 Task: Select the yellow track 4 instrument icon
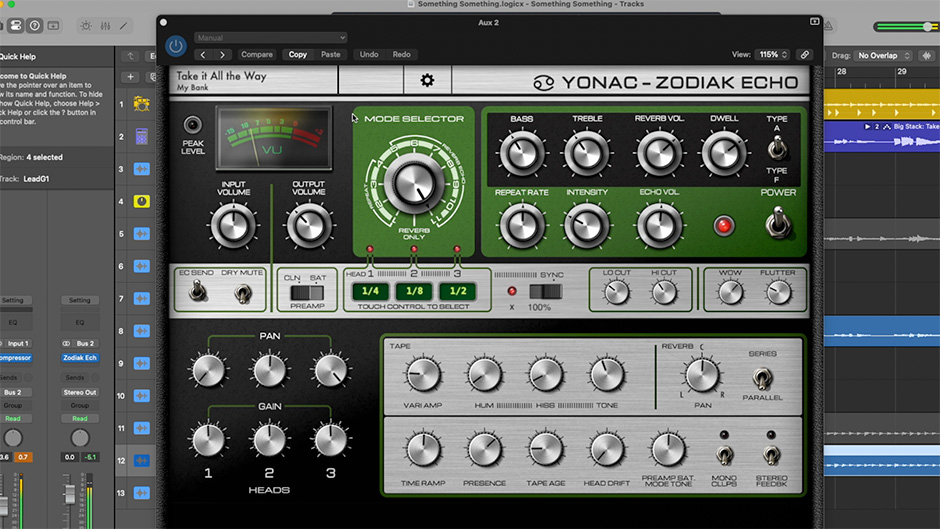141,201
